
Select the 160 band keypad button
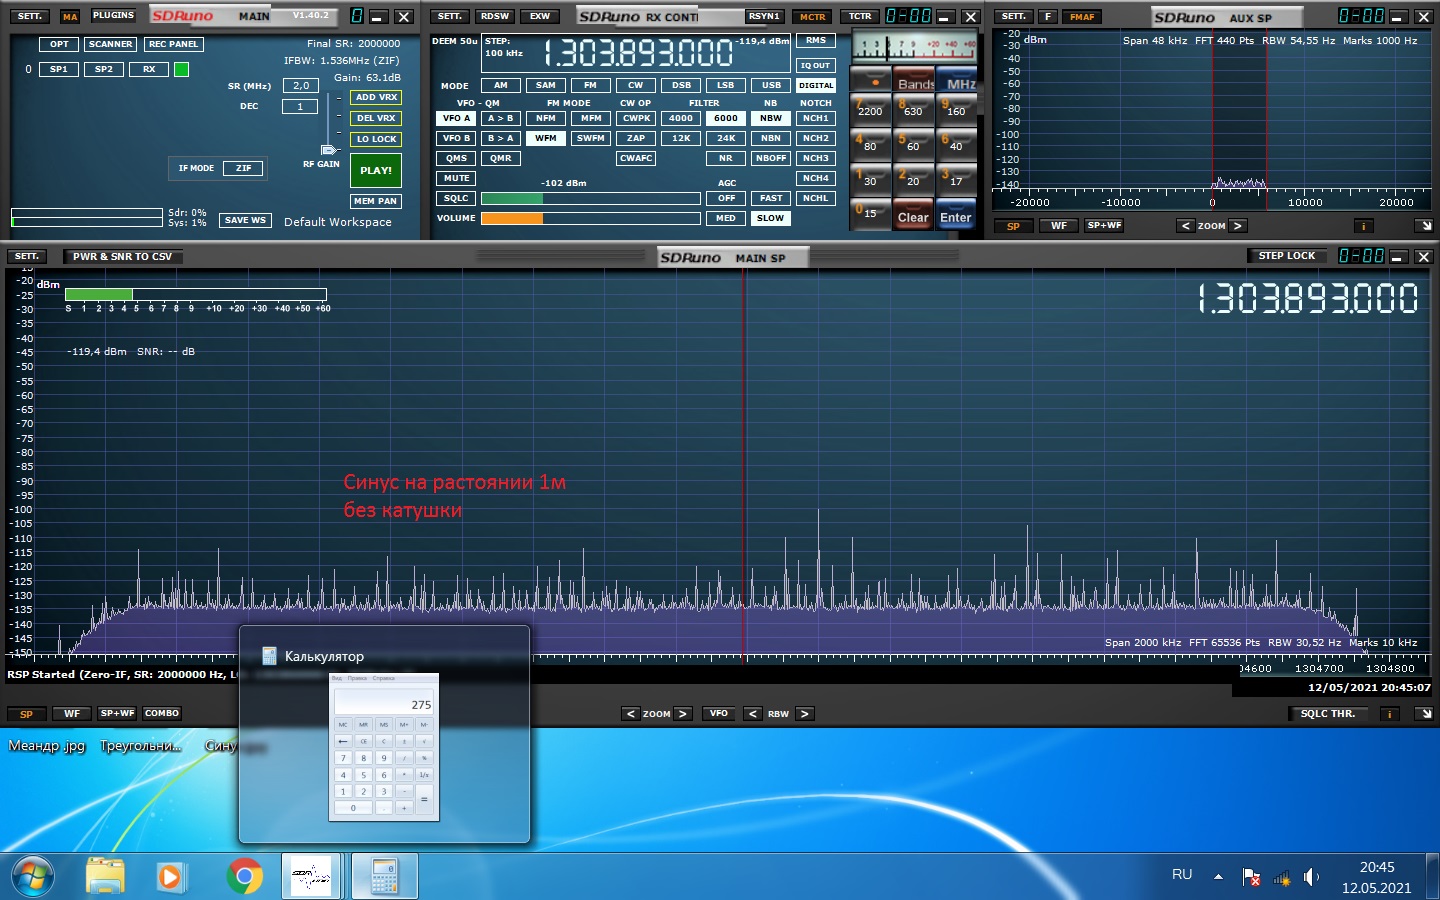956,108
